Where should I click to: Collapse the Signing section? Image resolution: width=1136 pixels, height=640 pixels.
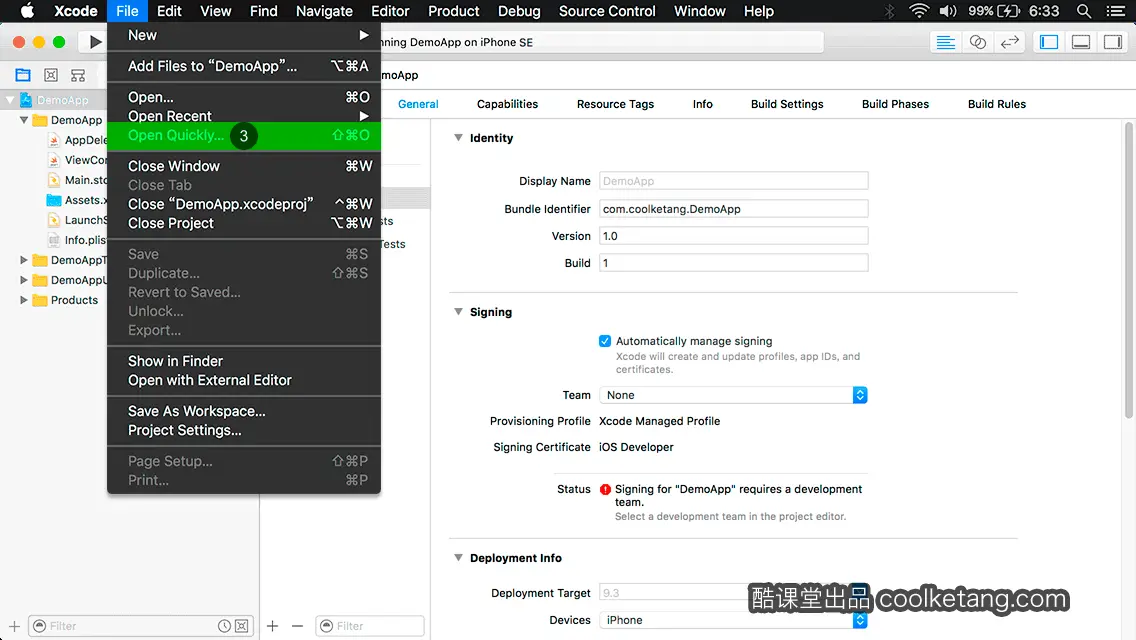459,312
